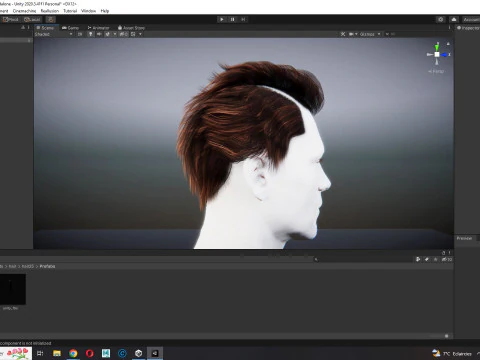480x360 pixels.
Task: Open the Help menu
Action: click(105, 11)
